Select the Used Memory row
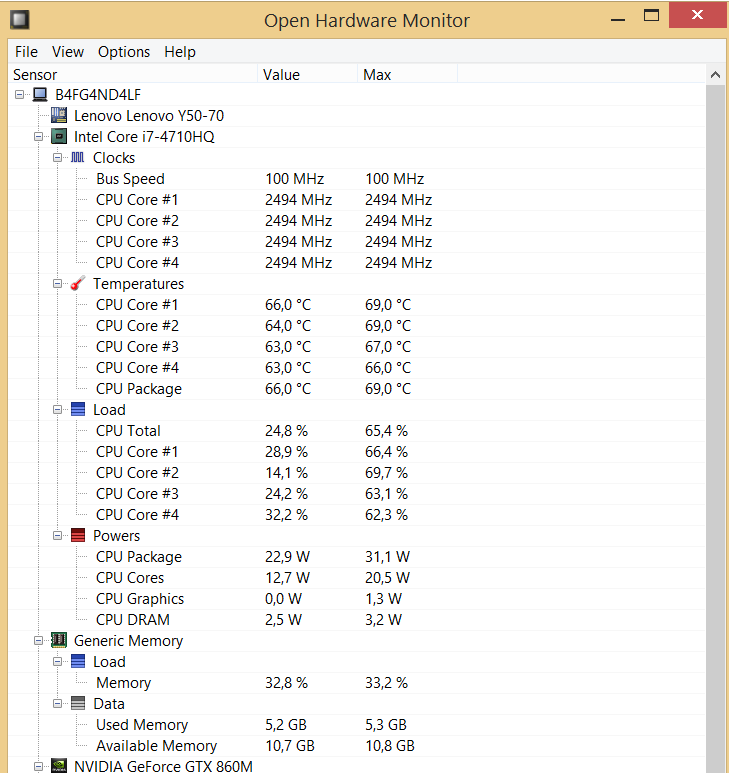 coord(357,724)
